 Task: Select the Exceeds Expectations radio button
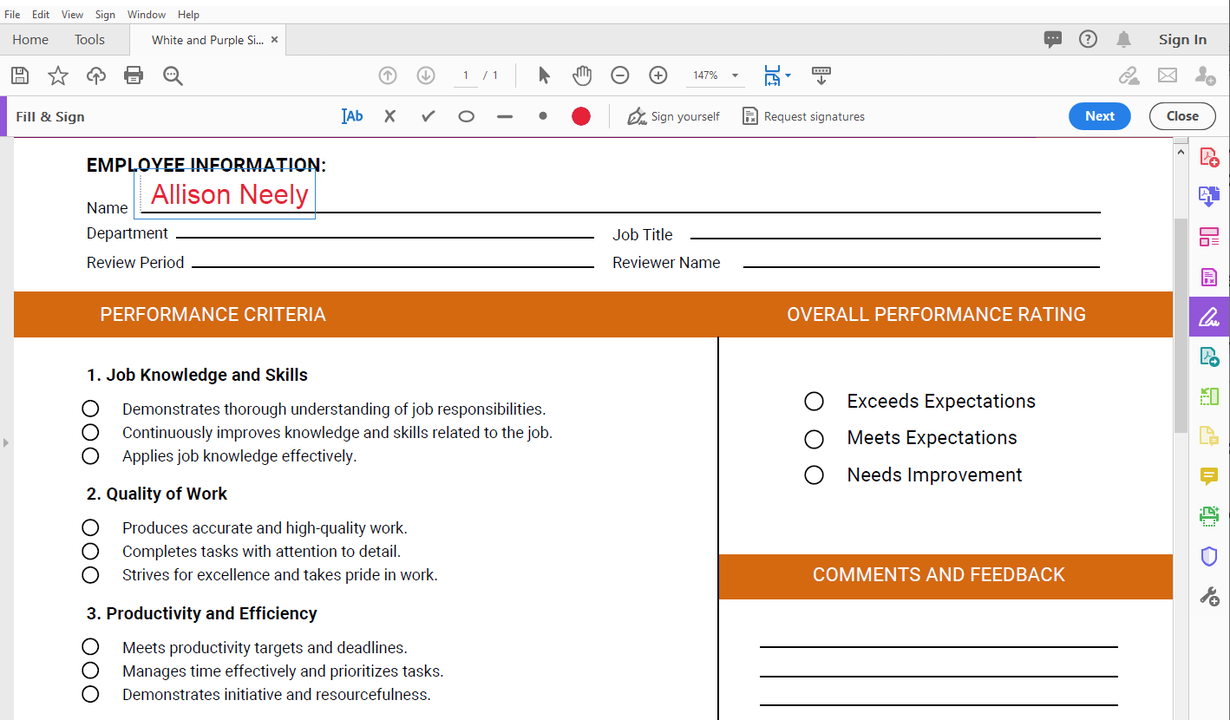(813, 401)
